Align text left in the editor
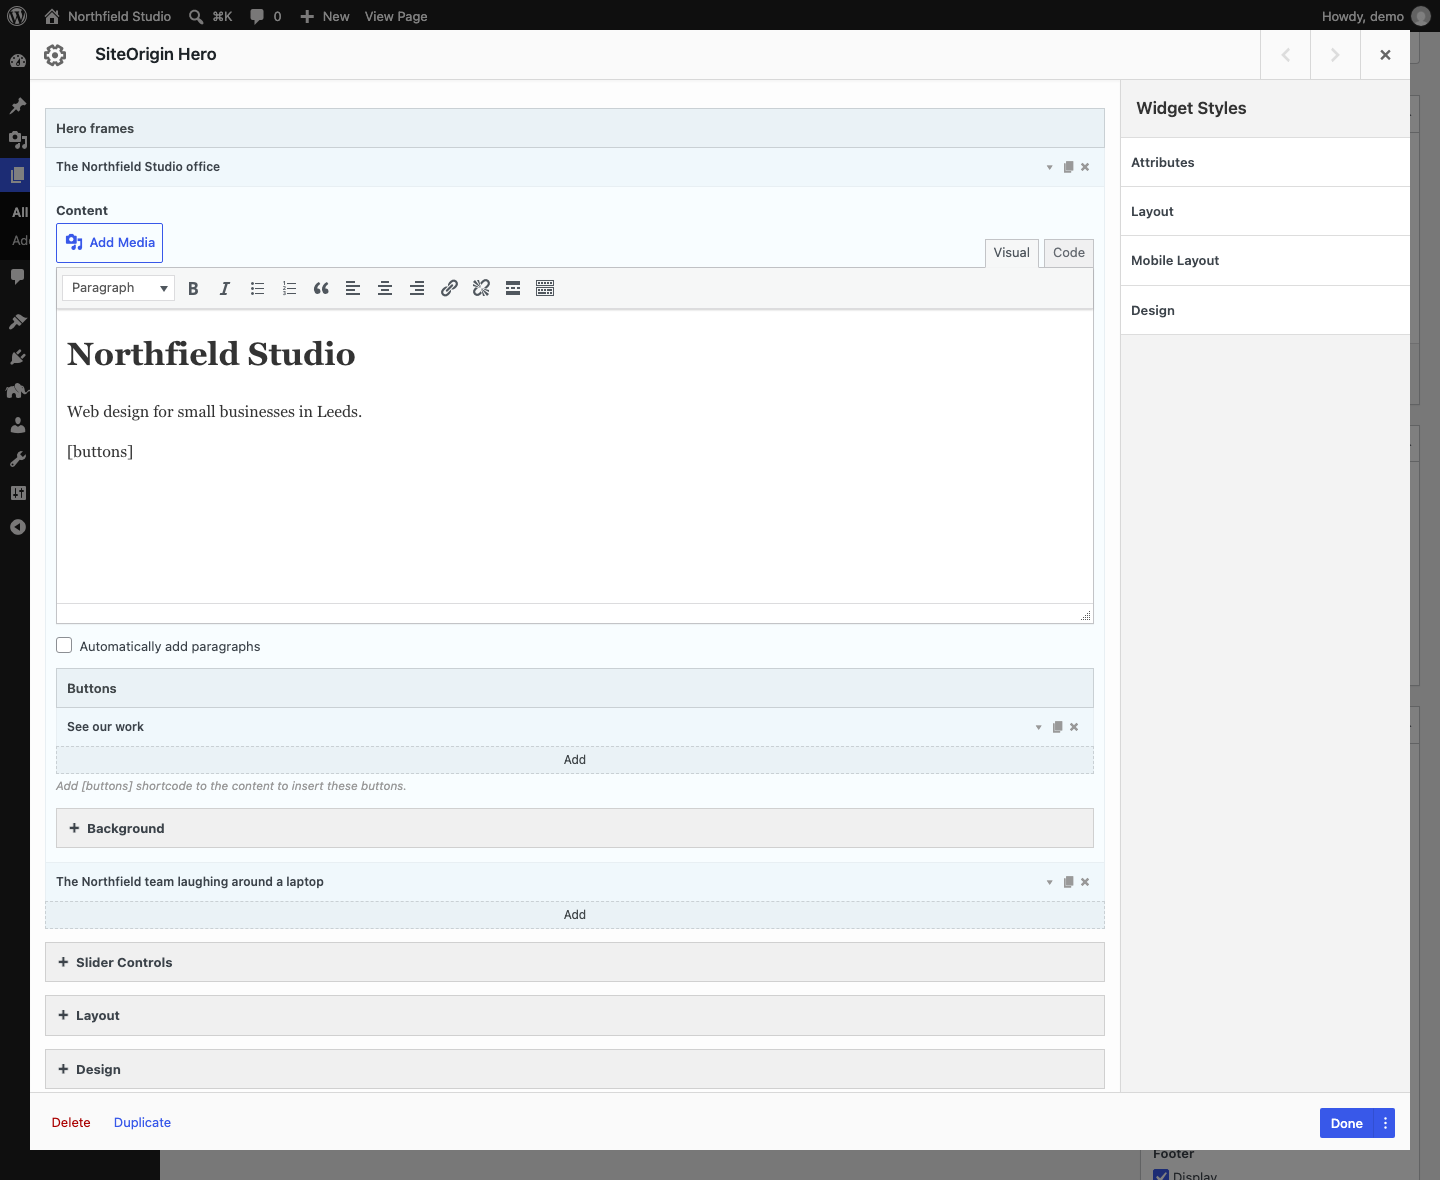The width and height of the screenshot is (1440, 1180). pyautogui.click(x=353, y=288)
